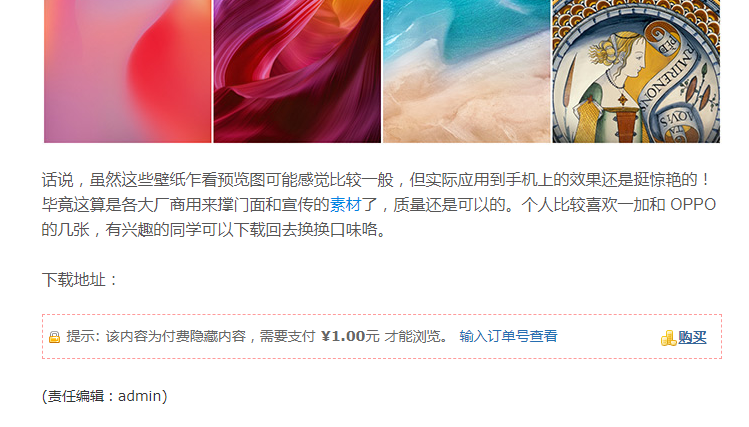The width and height of the screenshot is (749, 427).
Task: Open the pink-red gradient wallpaper image
Action: click(128, 71)
